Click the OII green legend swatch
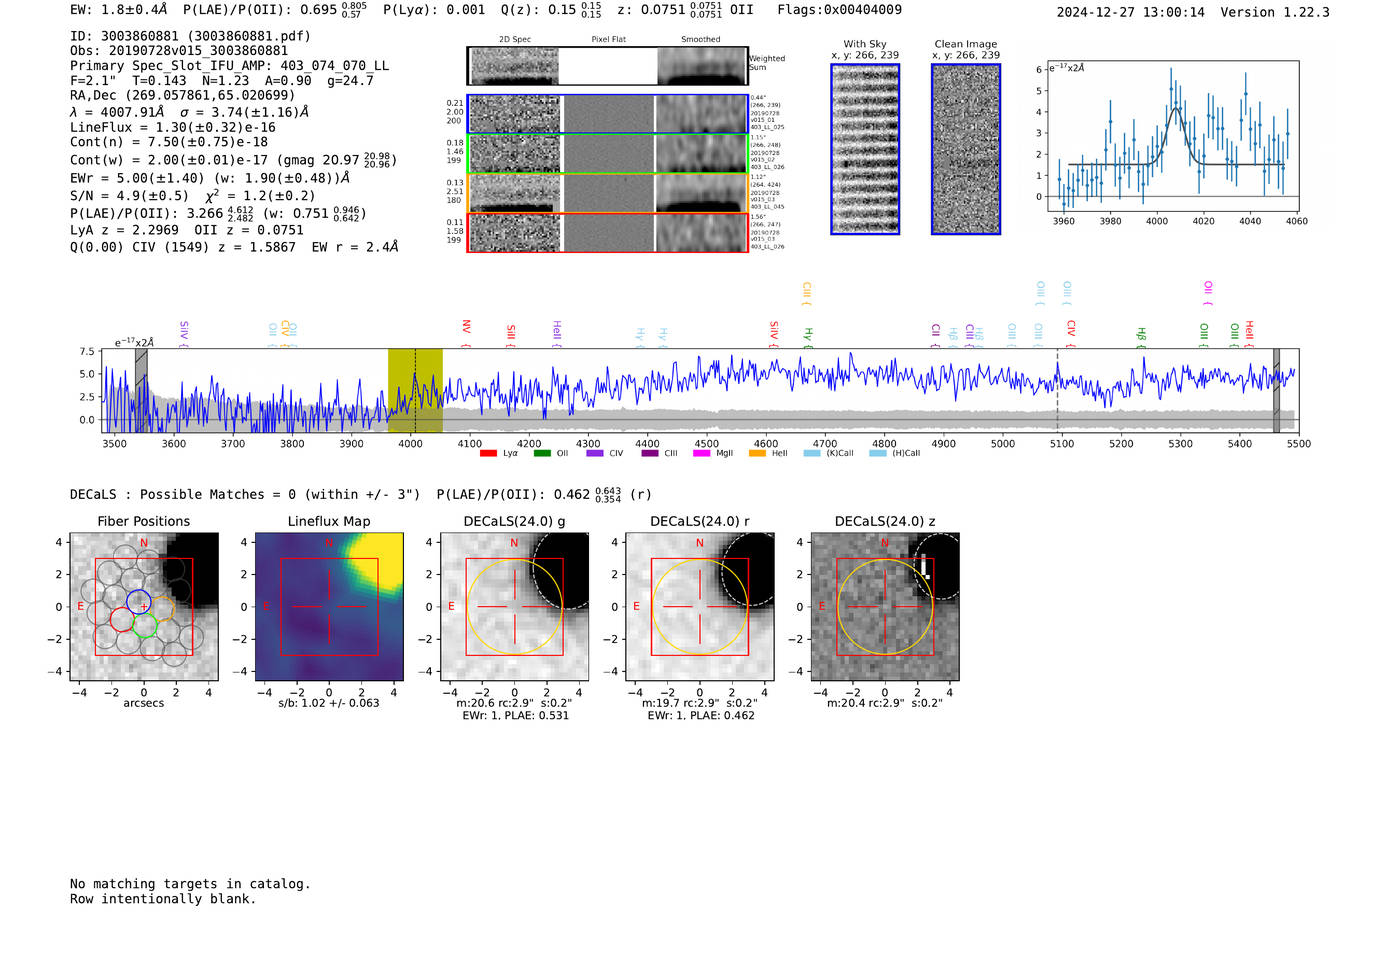1400x953 pixels. pyautogui.click(x=542, y=454)
